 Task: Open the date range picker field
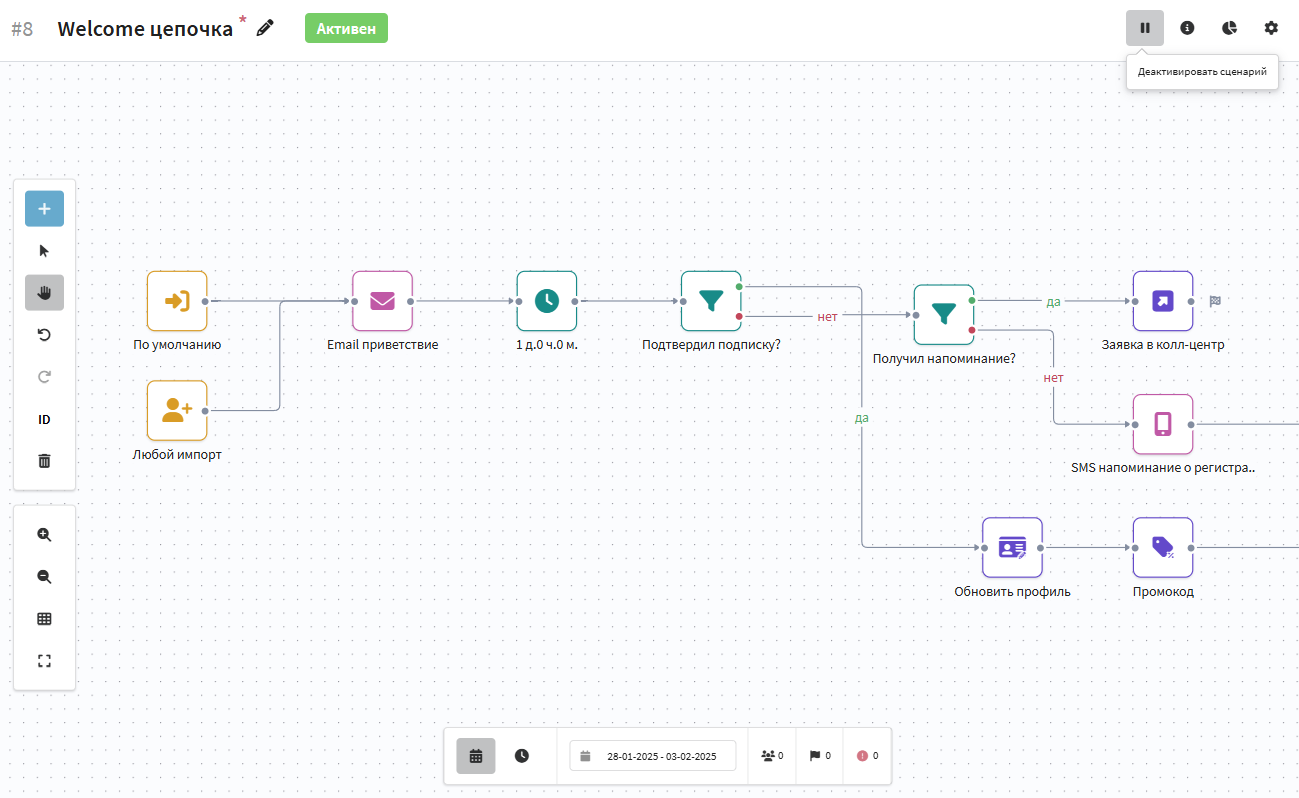tap(652, 756)
